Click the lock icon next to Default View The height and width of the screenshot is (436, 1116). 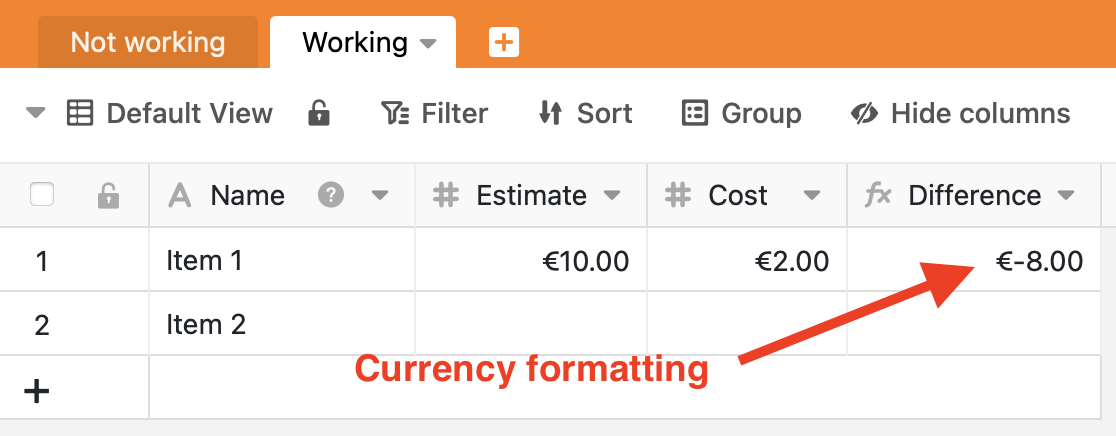319,114
